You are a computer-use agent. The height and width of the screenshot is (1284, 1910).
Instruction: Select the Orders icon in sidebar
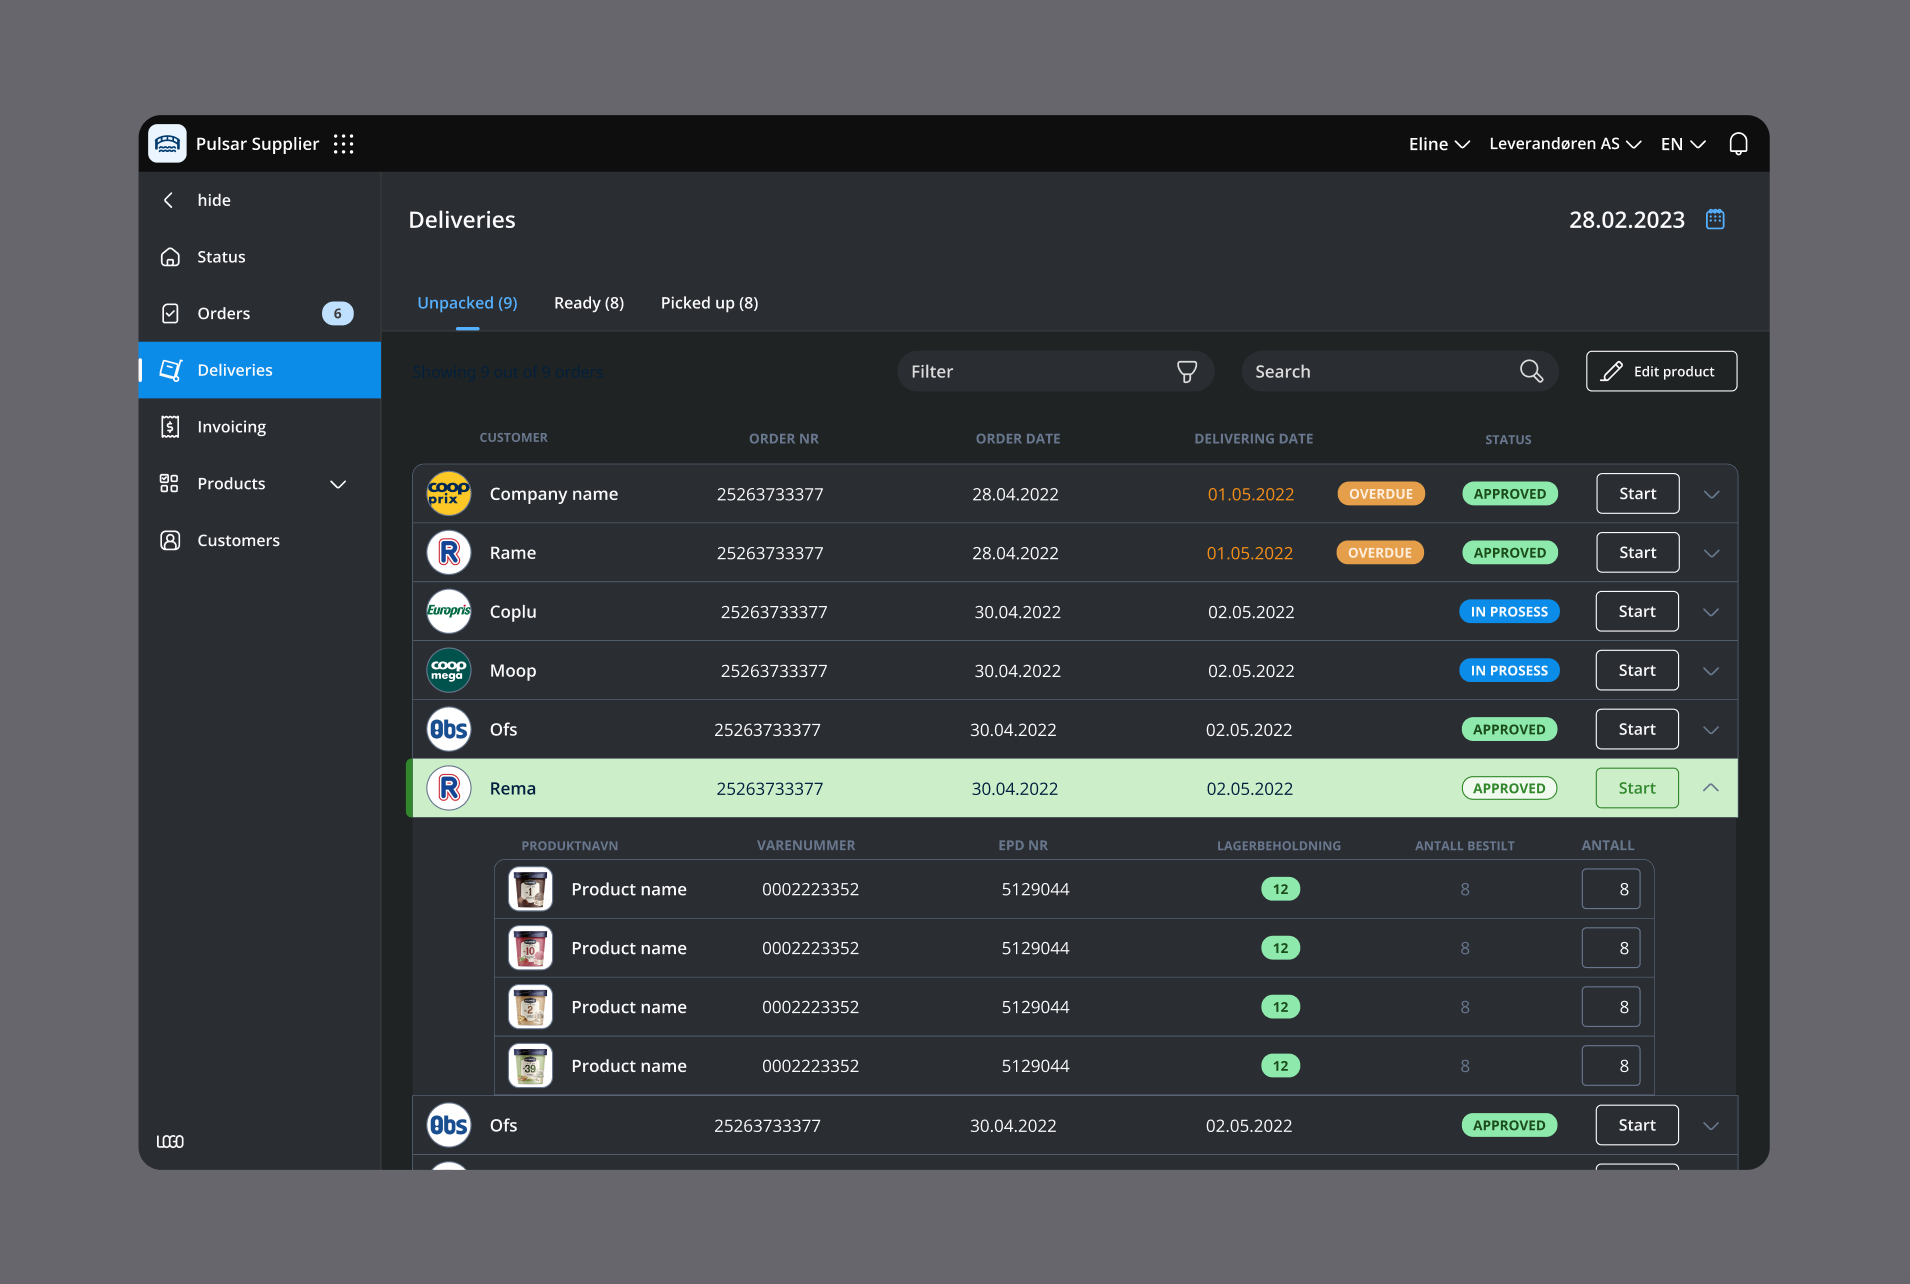point(171,313)
